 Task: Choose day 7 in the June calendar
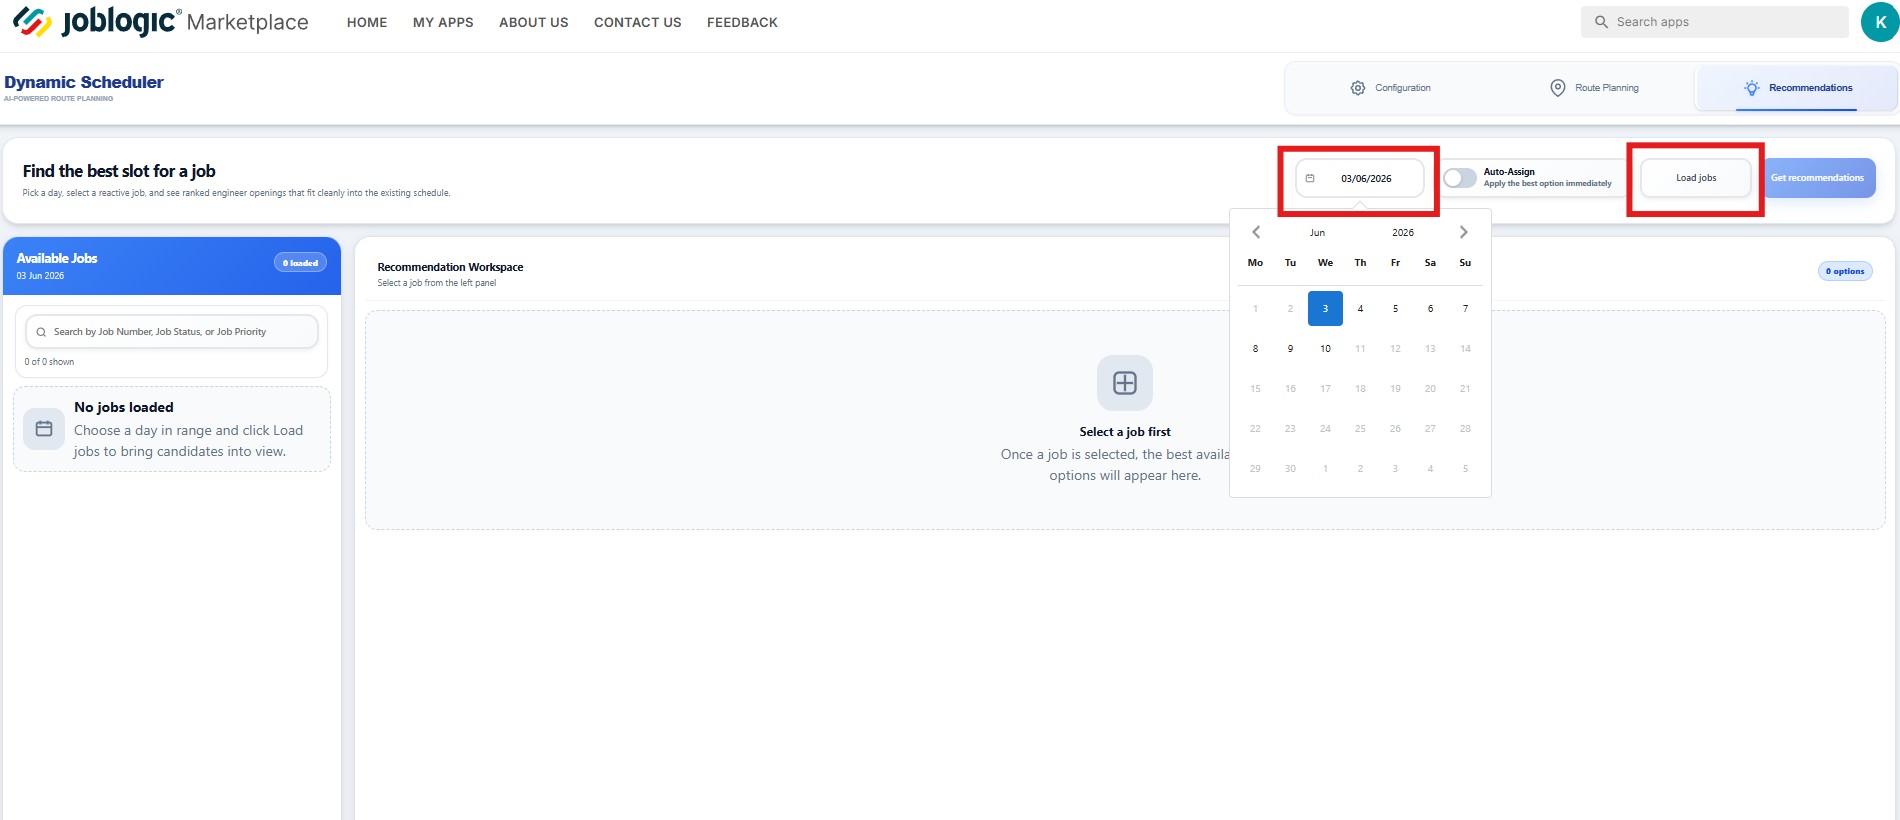(x=1465, y=309)
